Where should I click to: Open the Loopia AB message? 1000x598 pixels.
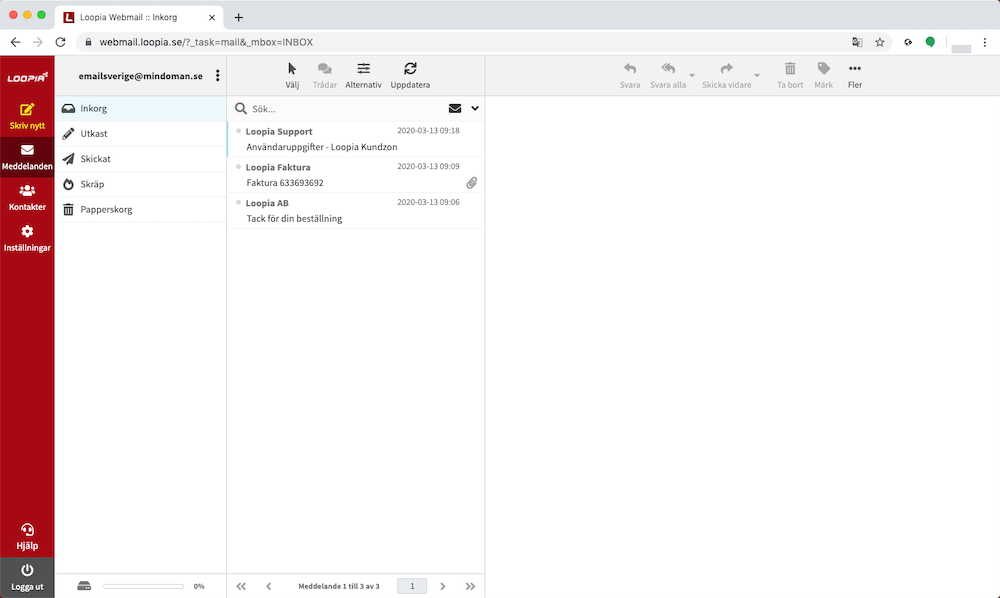[356, 211]
